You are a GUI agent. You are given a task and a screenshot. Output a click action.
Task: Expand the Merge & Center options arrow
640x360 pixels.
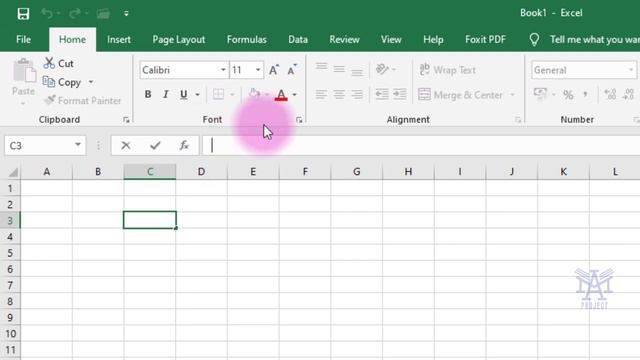tap(512, 95)
